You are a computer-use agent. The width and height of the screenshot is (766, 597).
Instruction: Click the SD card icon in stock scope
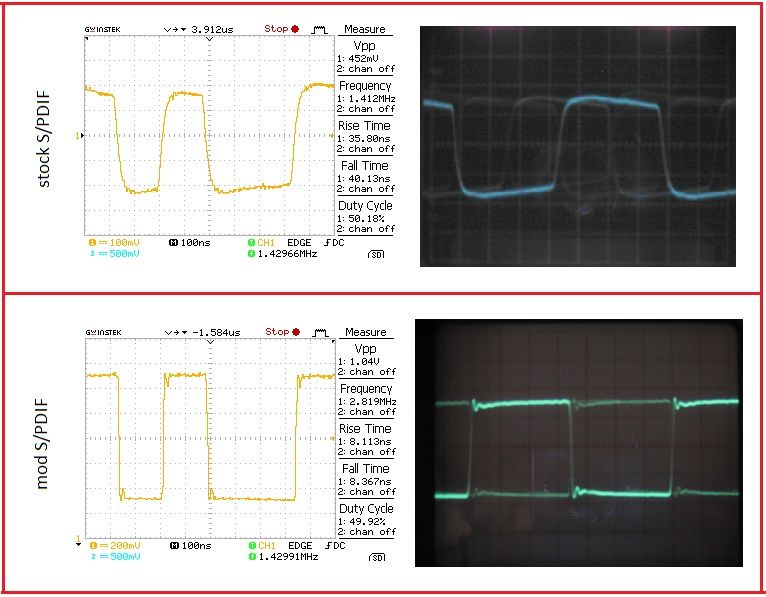[x=376, y=254]
